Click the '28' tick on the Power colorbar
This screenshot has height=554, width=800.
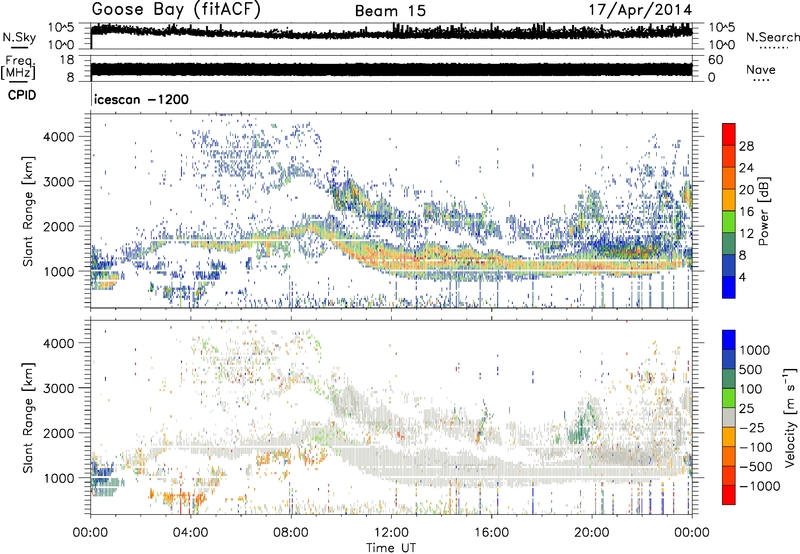746,146
